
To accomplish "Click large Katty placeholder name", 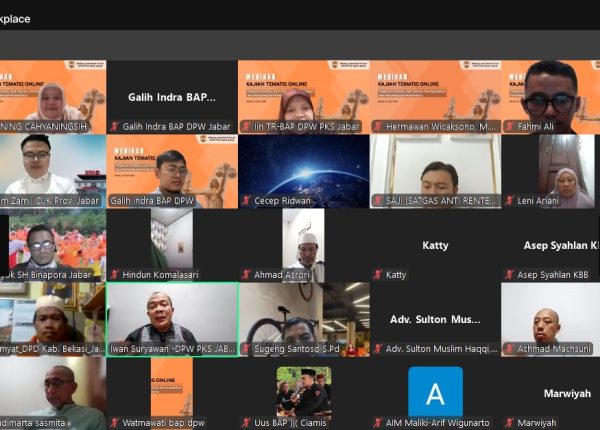I will tap(435, 245).
